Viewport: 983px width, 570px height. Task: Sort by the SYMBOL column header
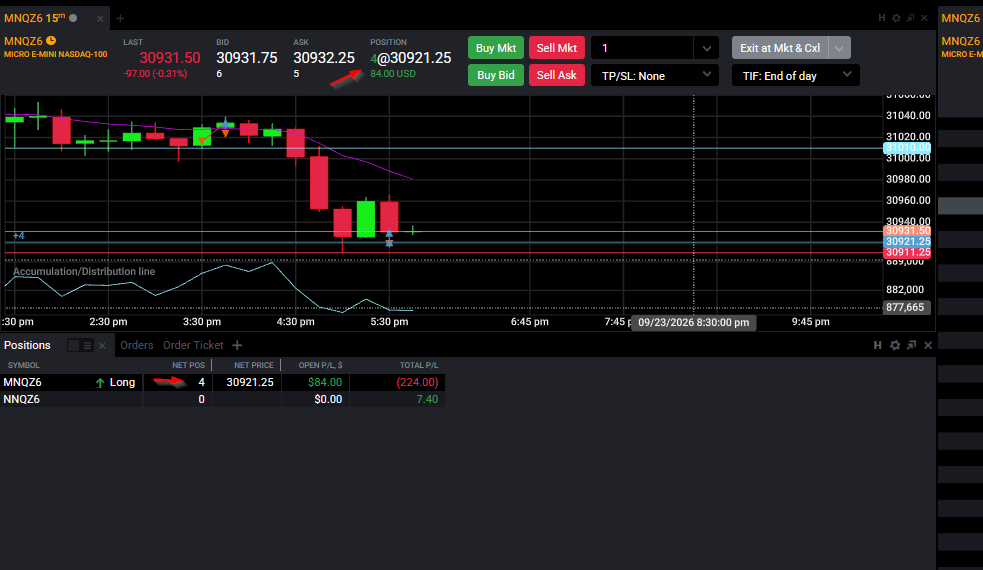tap(24, 365)
